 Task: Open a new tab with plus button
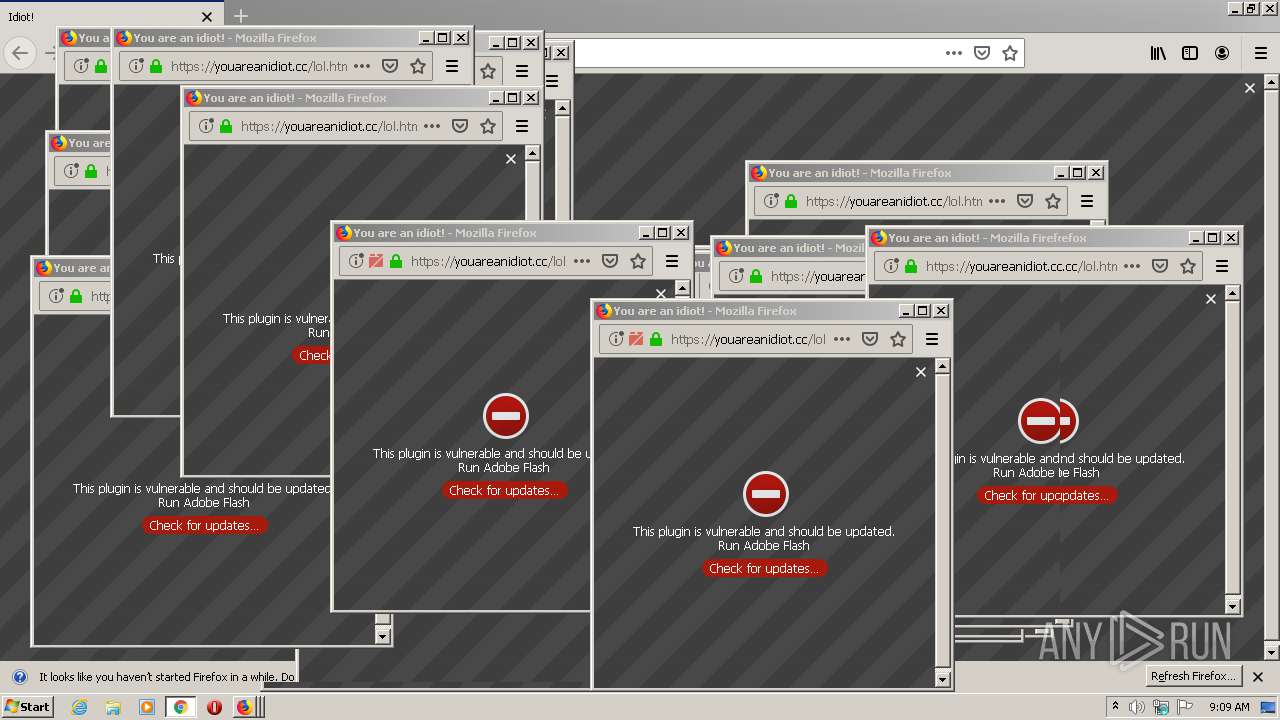(x=241, y=16)
